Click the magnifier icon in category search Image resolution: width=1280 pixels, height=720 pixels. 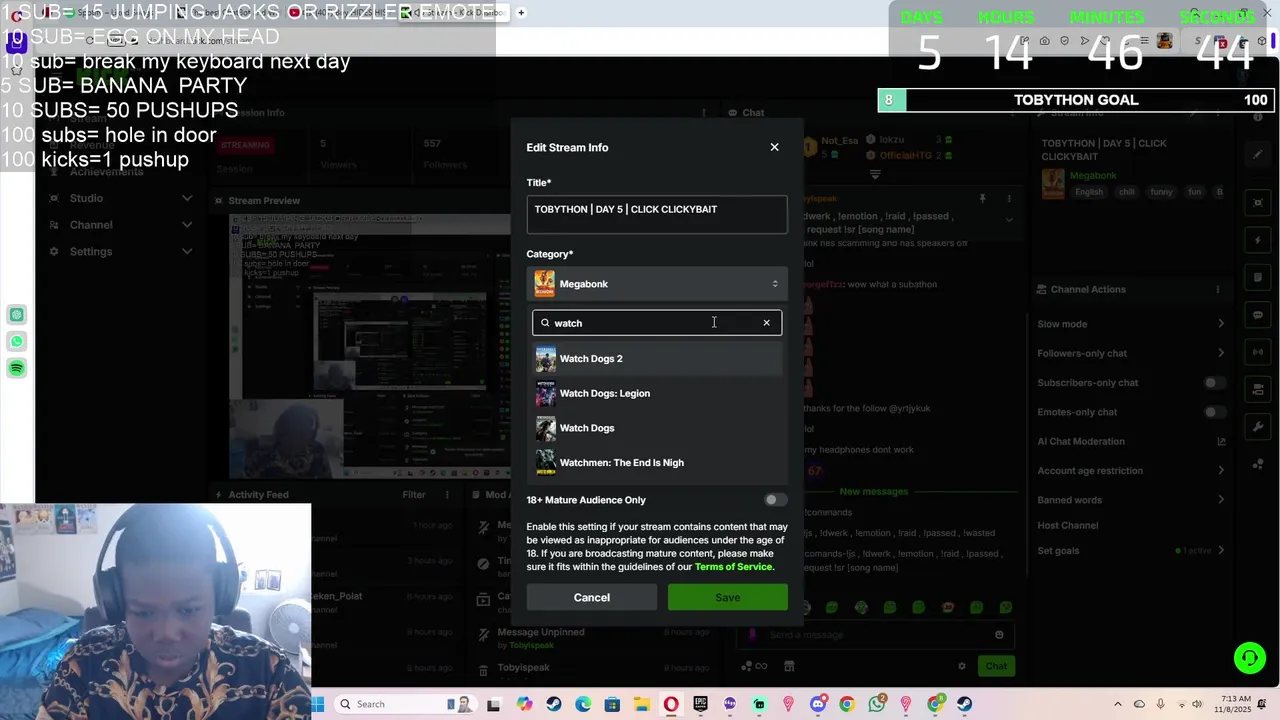[x=545, y=323]
